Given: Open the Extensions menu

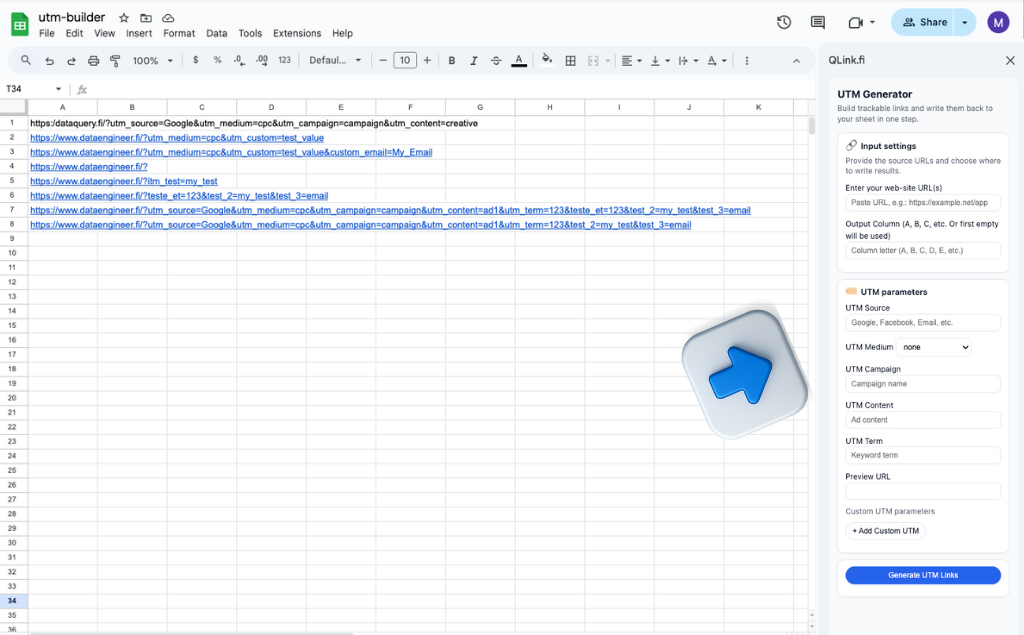Looking at the screenshot, I should 297,32.
